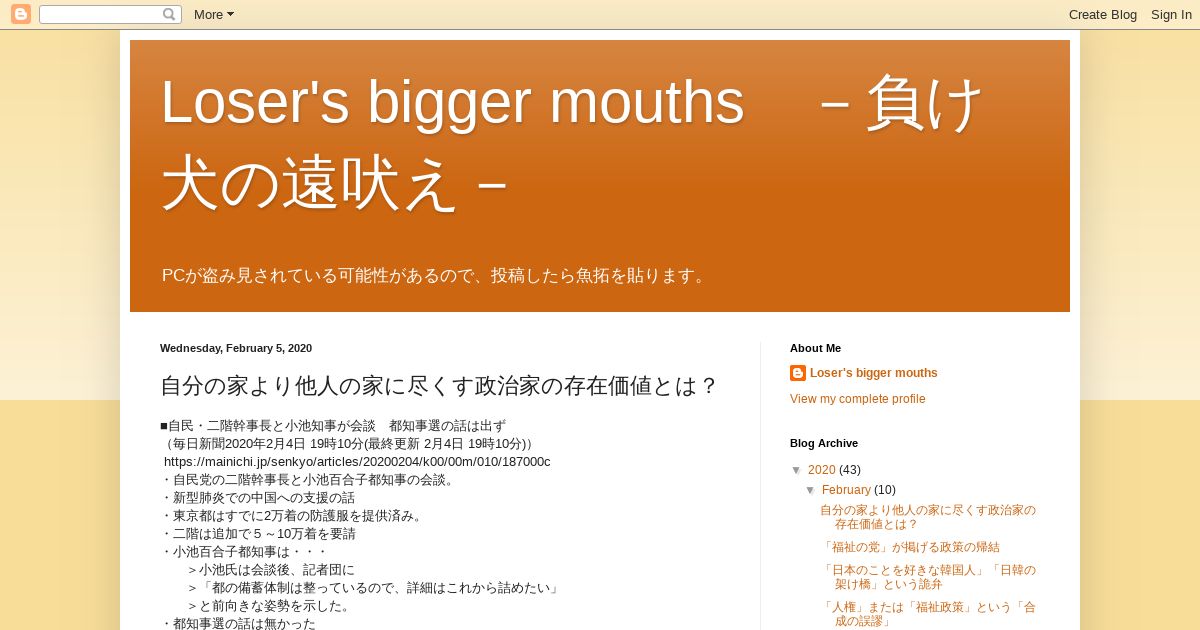Click line ■自民・二階幹事長と小池知事が会談

333,426
